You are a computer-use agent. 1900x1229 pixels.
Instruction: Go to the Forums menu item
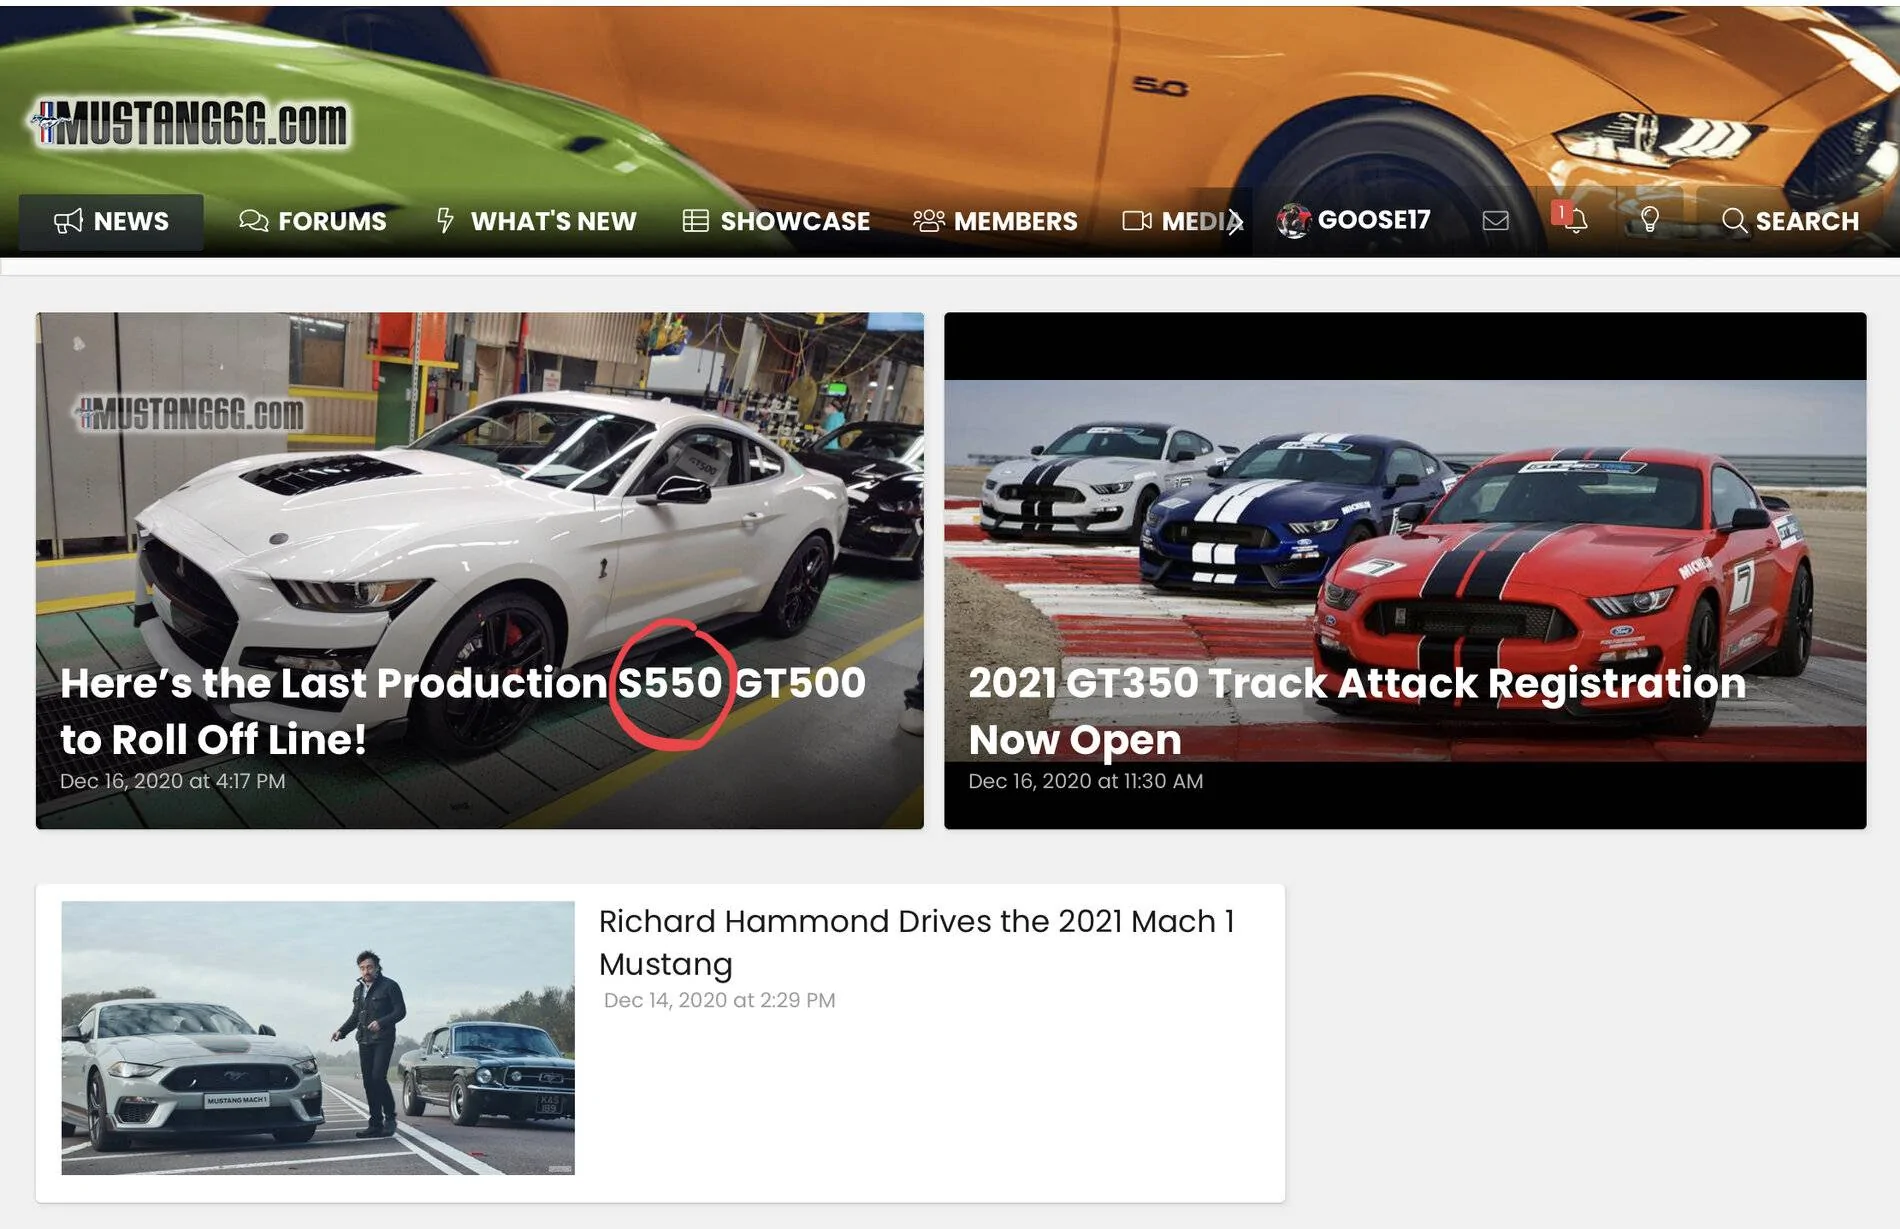click(x=312, y=221)
